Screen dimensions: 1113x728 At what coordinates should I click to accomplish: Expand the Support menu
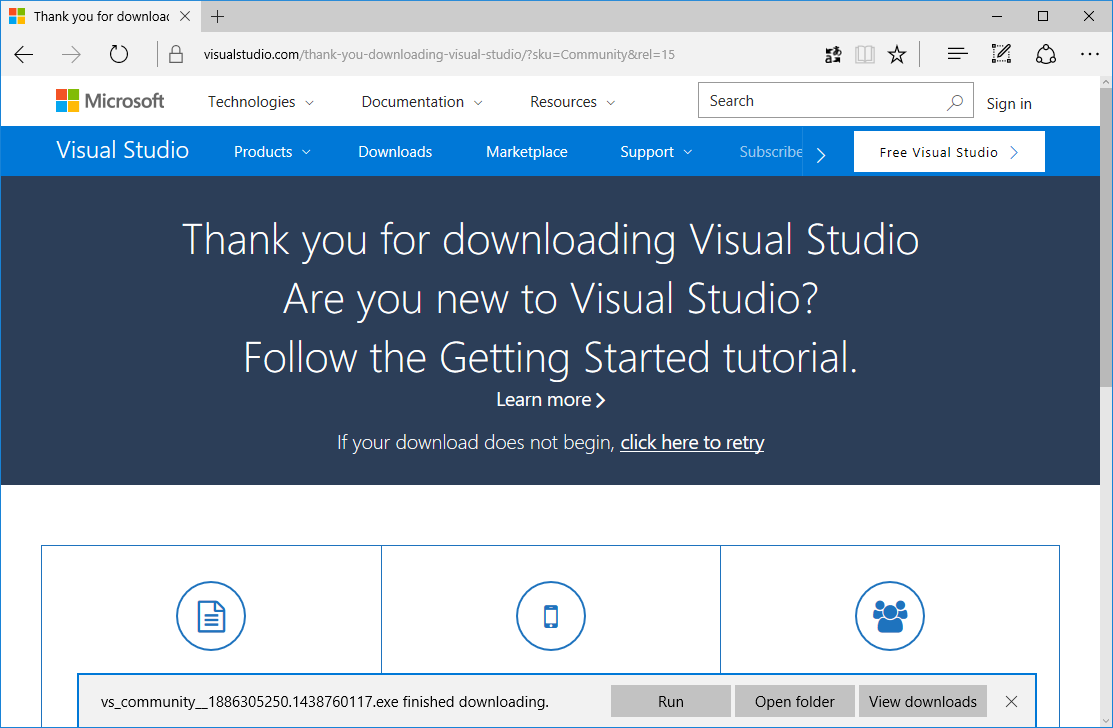point(656,152)
